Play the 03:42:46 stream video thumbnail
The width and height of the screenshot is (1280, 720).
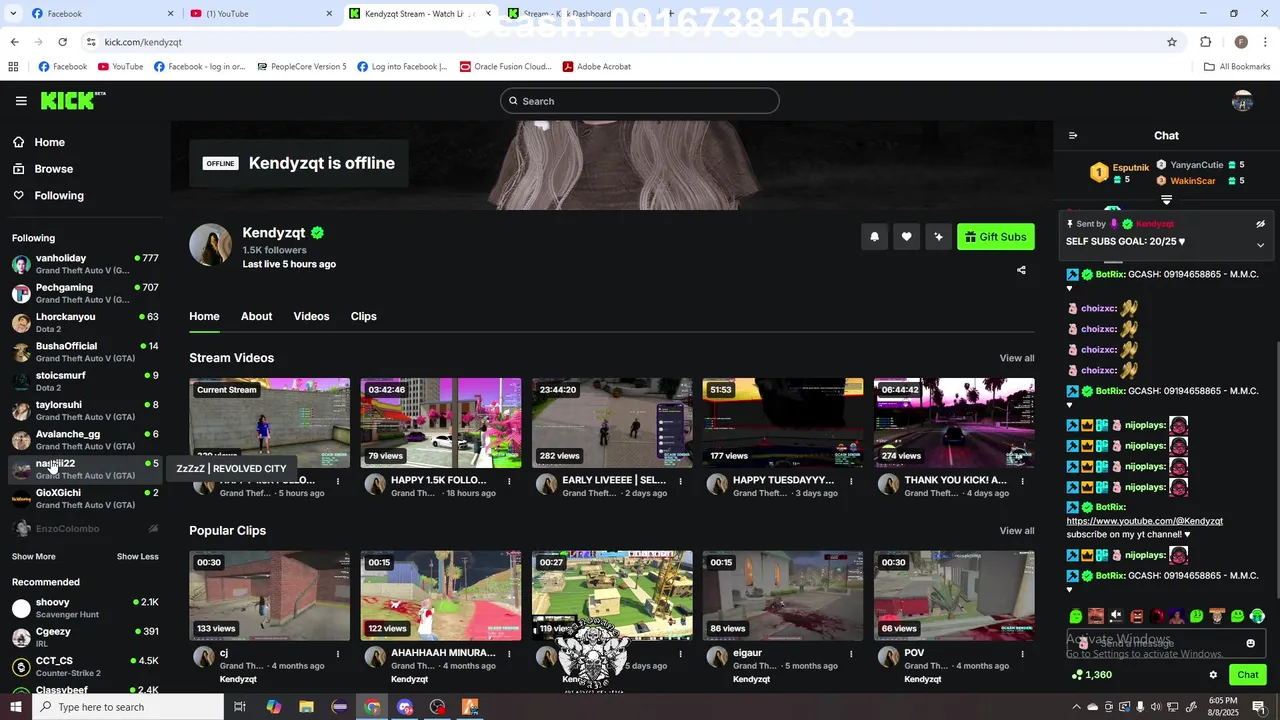pyautogui.click(x=441, y=423)
